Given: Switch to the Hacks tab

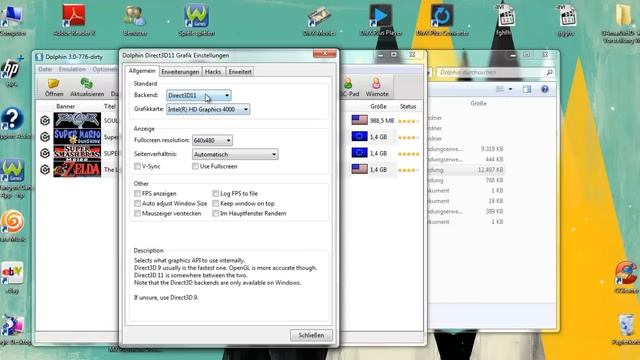Looking at the screenshot, I should coord(213,72).
